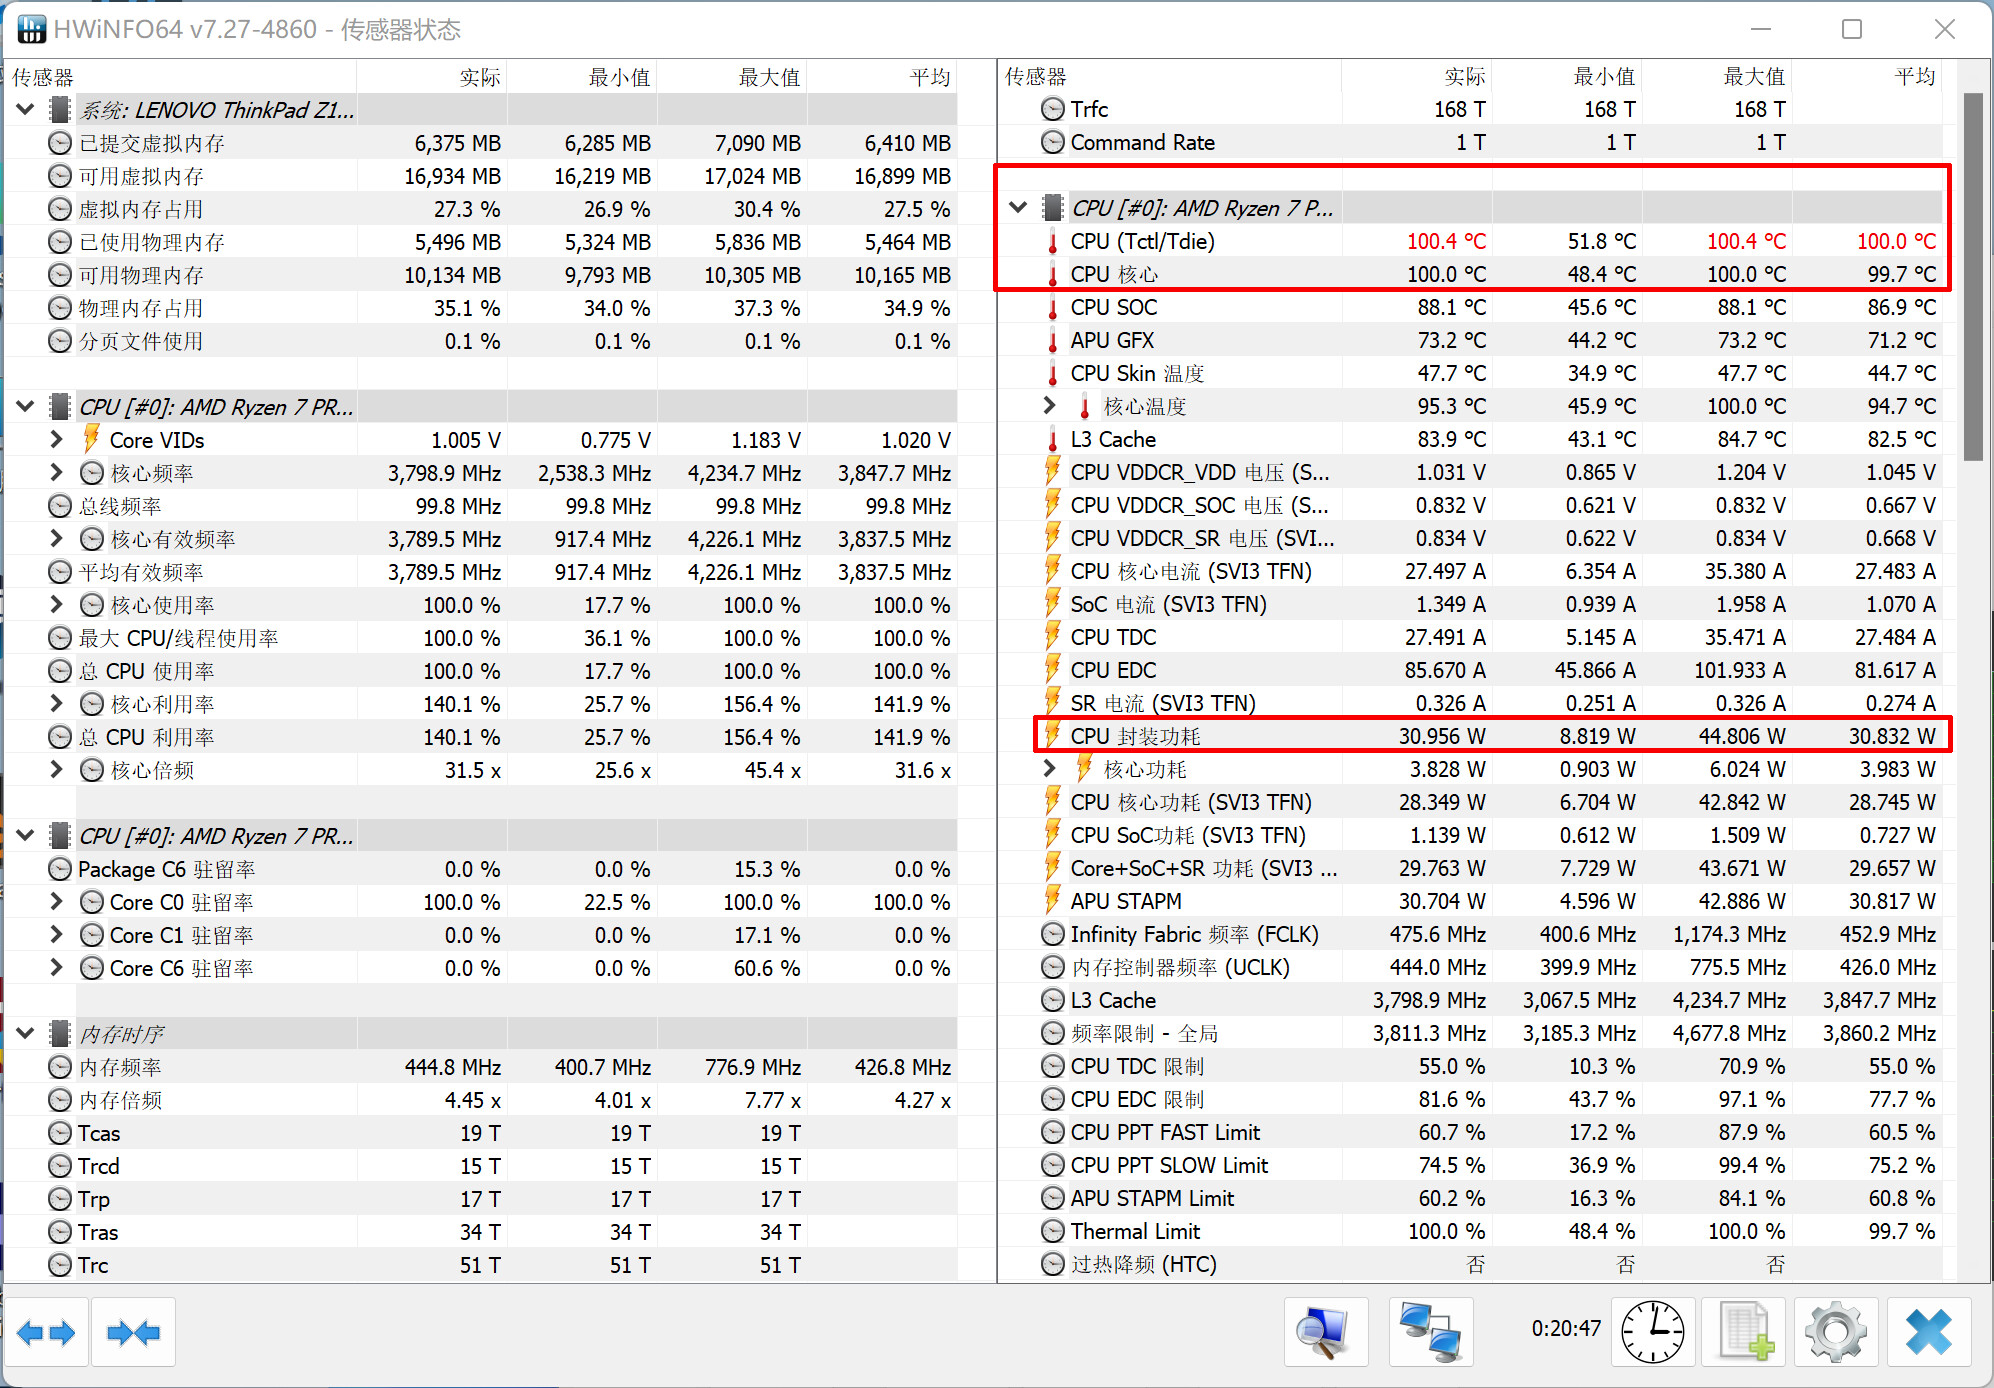Click the left panel 平均 column header

pos(882,77)
